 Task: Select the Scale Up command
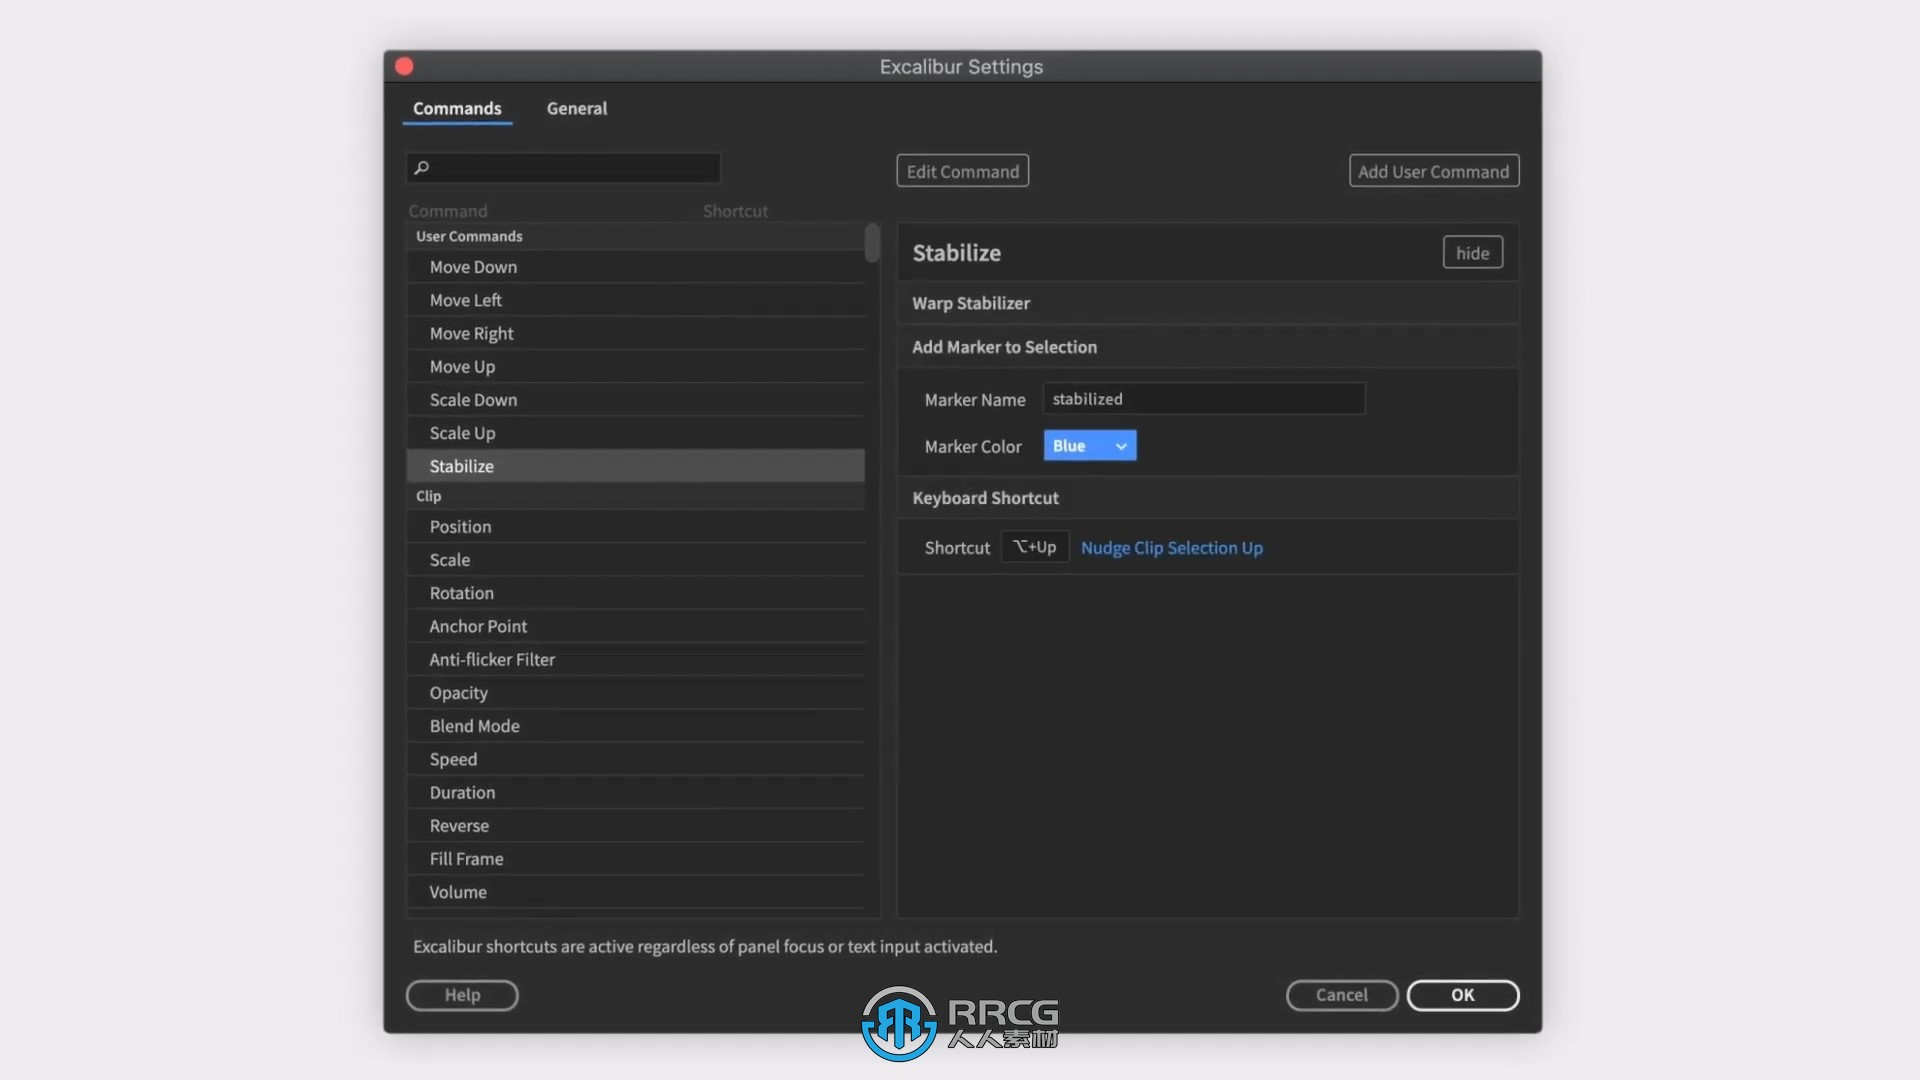635,432
